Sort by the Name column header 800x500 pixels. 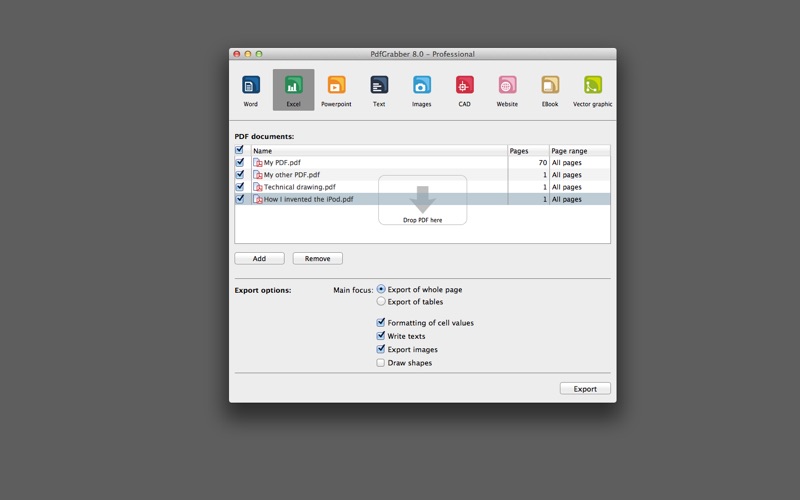tap(379, 151)
